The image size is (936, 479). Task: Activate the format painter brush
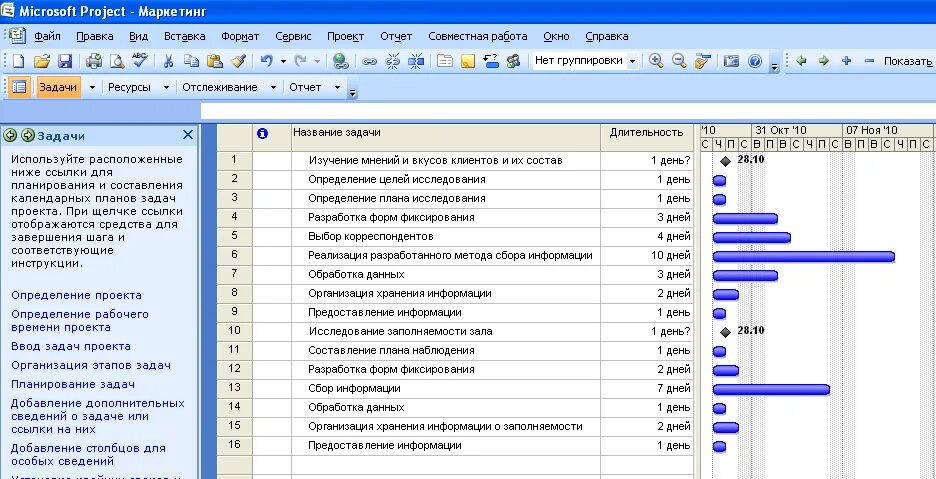(x=238, y=61)
